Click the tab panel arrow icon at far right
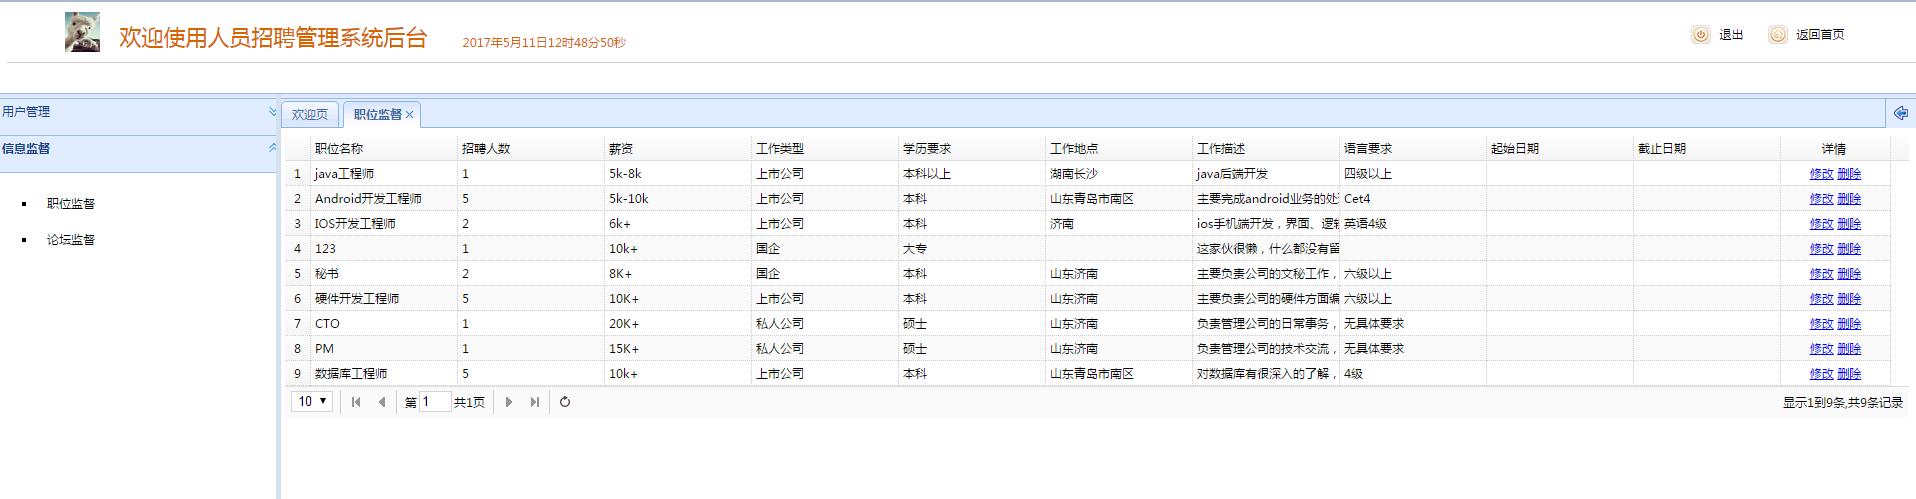 [x=1900, y=114]
